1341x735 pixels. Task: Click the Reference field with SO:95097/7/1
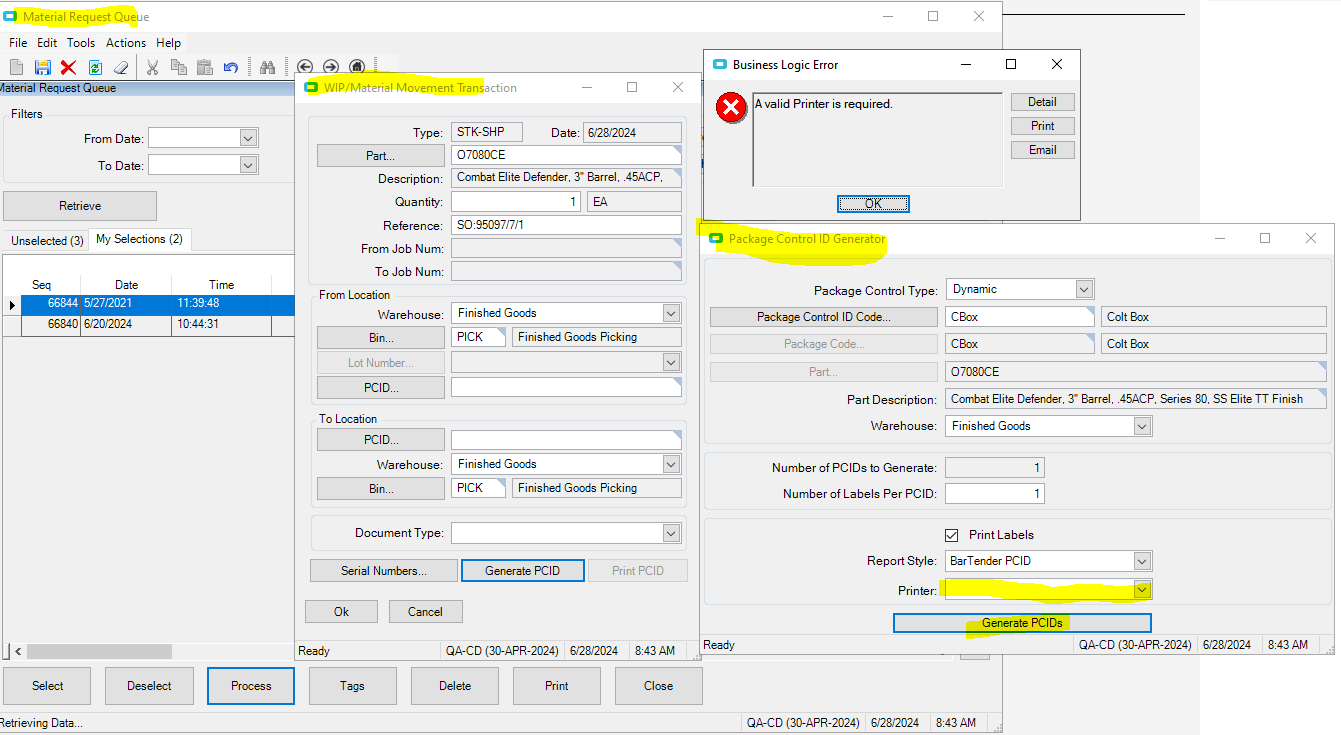coord(567,226)
